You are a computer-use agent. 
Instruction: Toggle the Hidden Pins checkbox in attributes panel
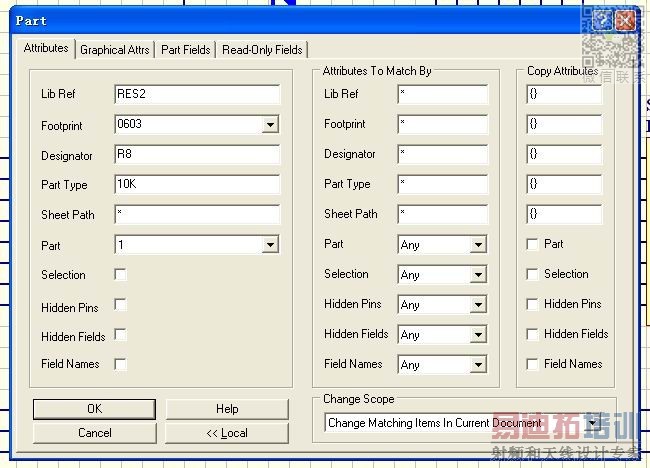(120, 305)
